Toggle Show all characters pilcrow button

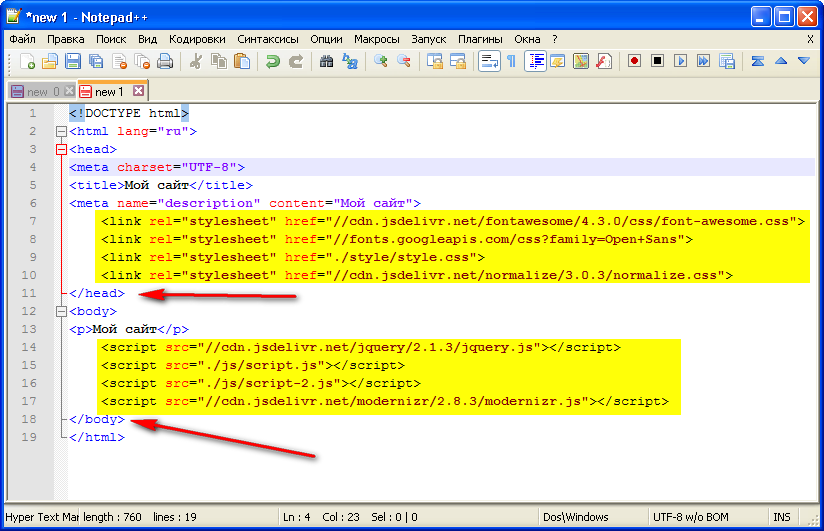(x=512, y=62)
